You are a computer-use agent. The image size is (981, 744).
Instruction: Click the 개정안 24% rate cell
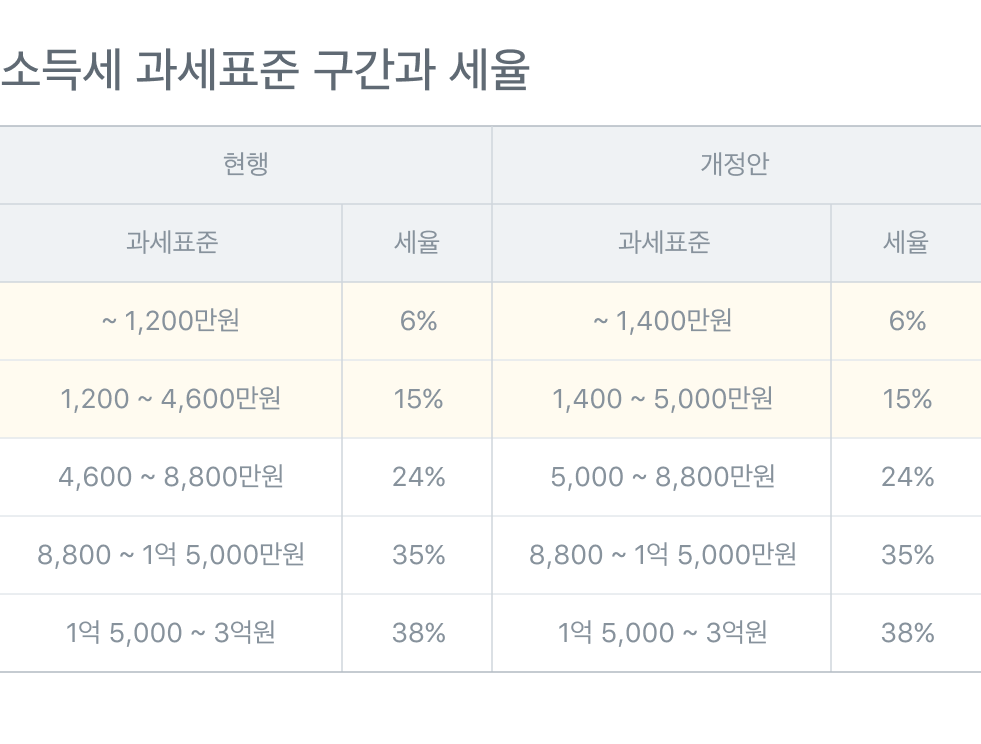pyautogui.click(x=907, y=477)
